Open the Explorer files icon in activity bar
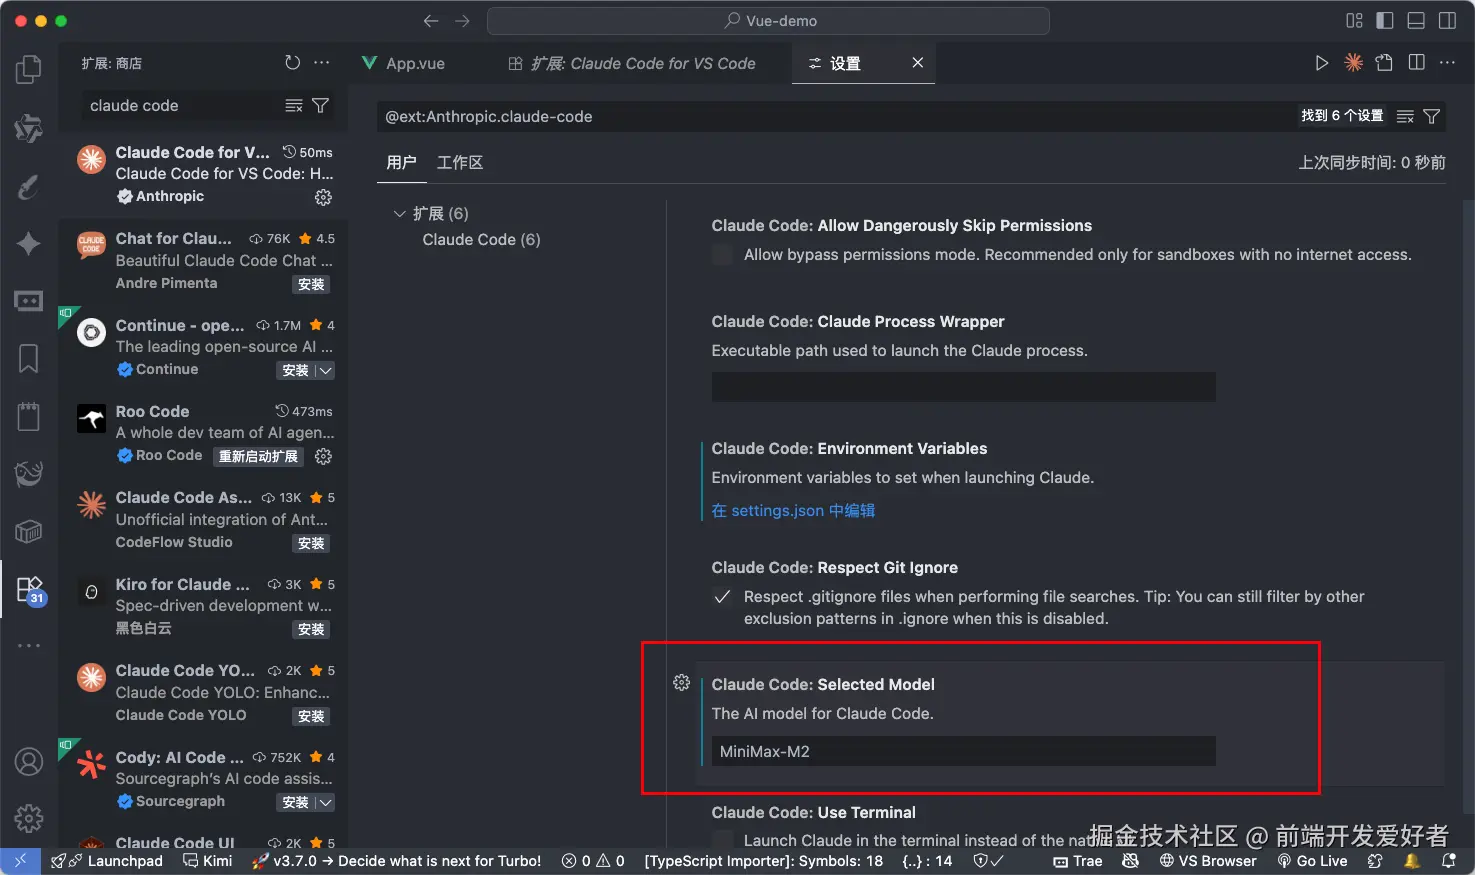The height and width of the screenshot is (875, 1475). click(29, 69)
